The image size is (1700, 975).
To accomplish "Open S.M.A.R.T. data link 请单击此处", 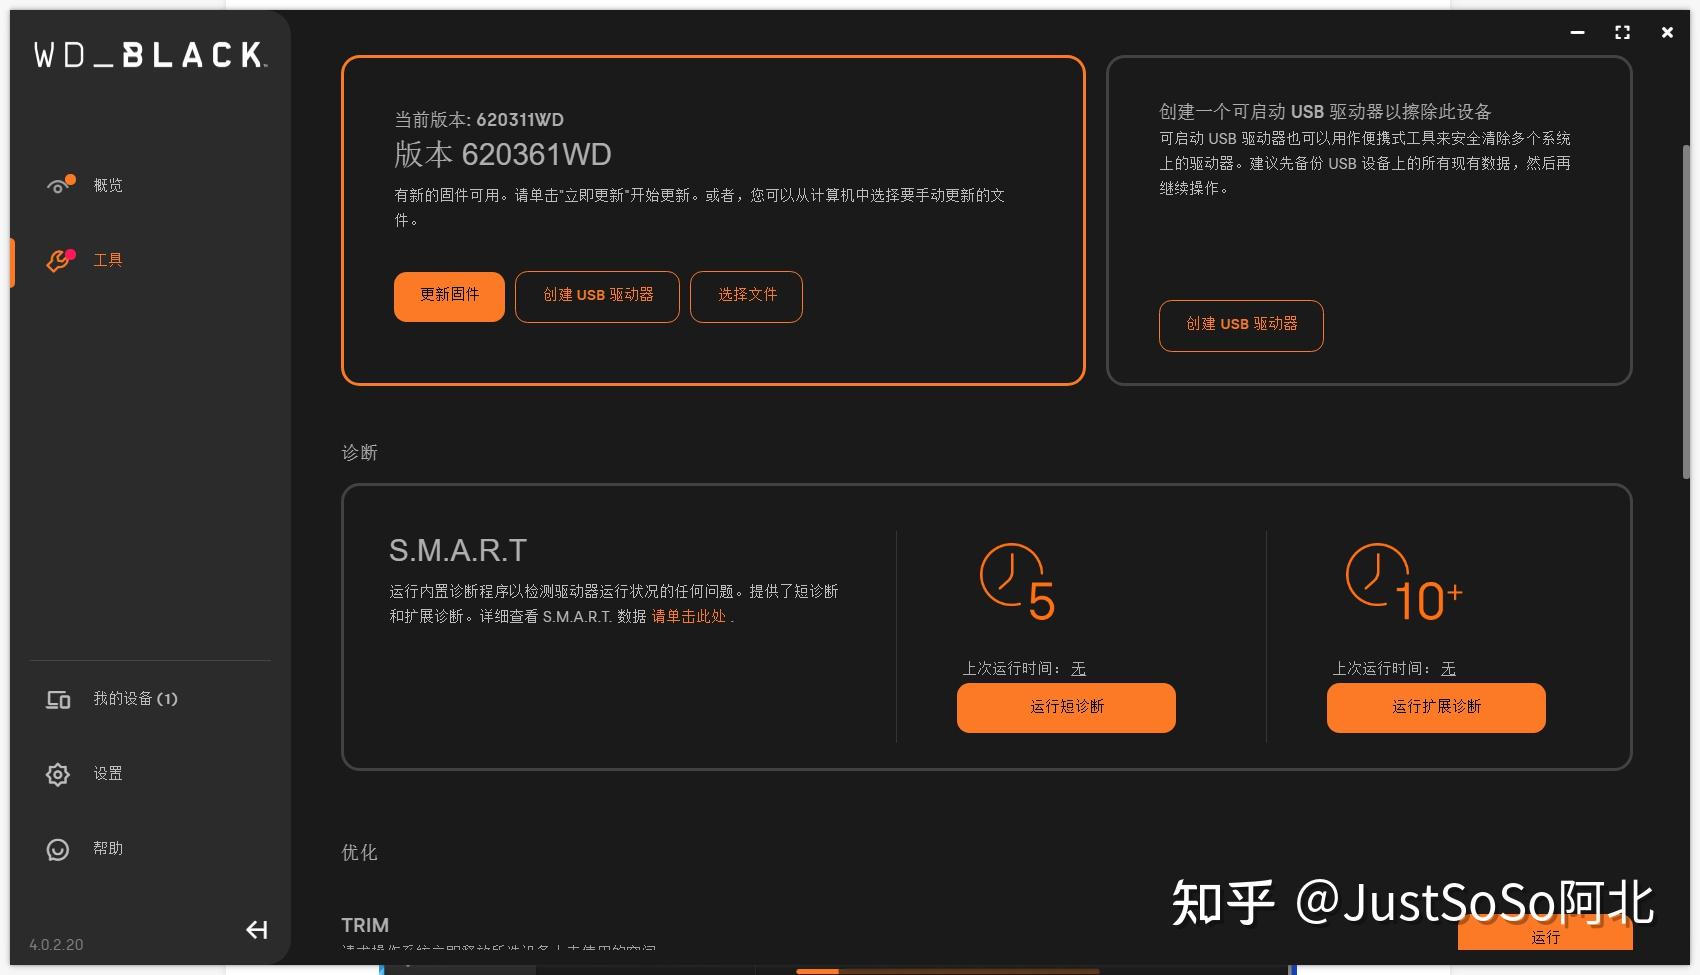I will pyautogui.click(x=689, y=617).
